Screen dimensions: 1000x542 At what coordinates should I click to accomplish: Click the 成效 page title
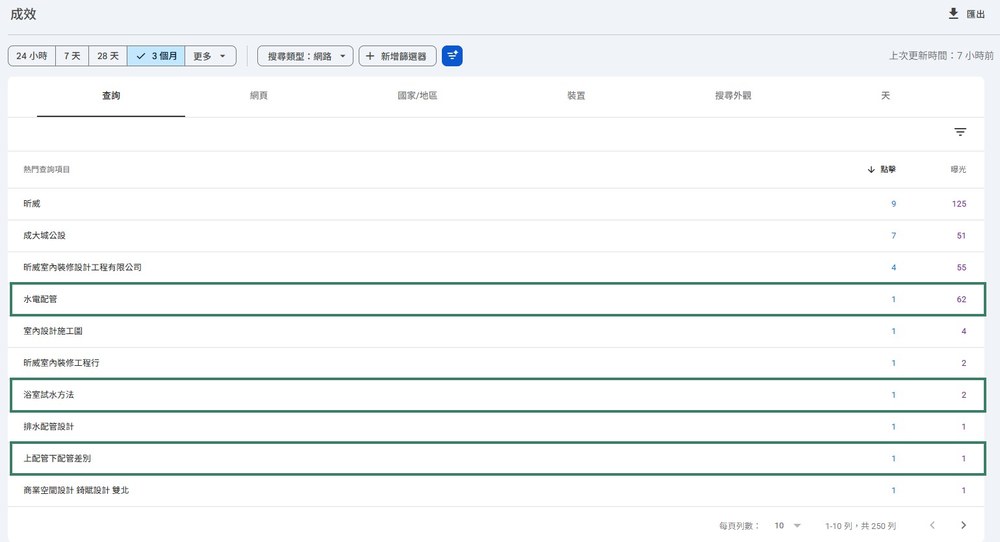23,14
